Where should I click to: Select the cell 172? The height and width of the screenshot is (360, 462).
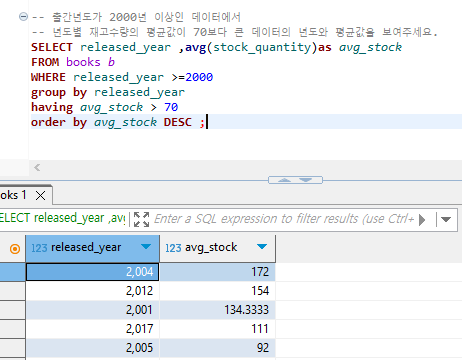tap(218, 272)
